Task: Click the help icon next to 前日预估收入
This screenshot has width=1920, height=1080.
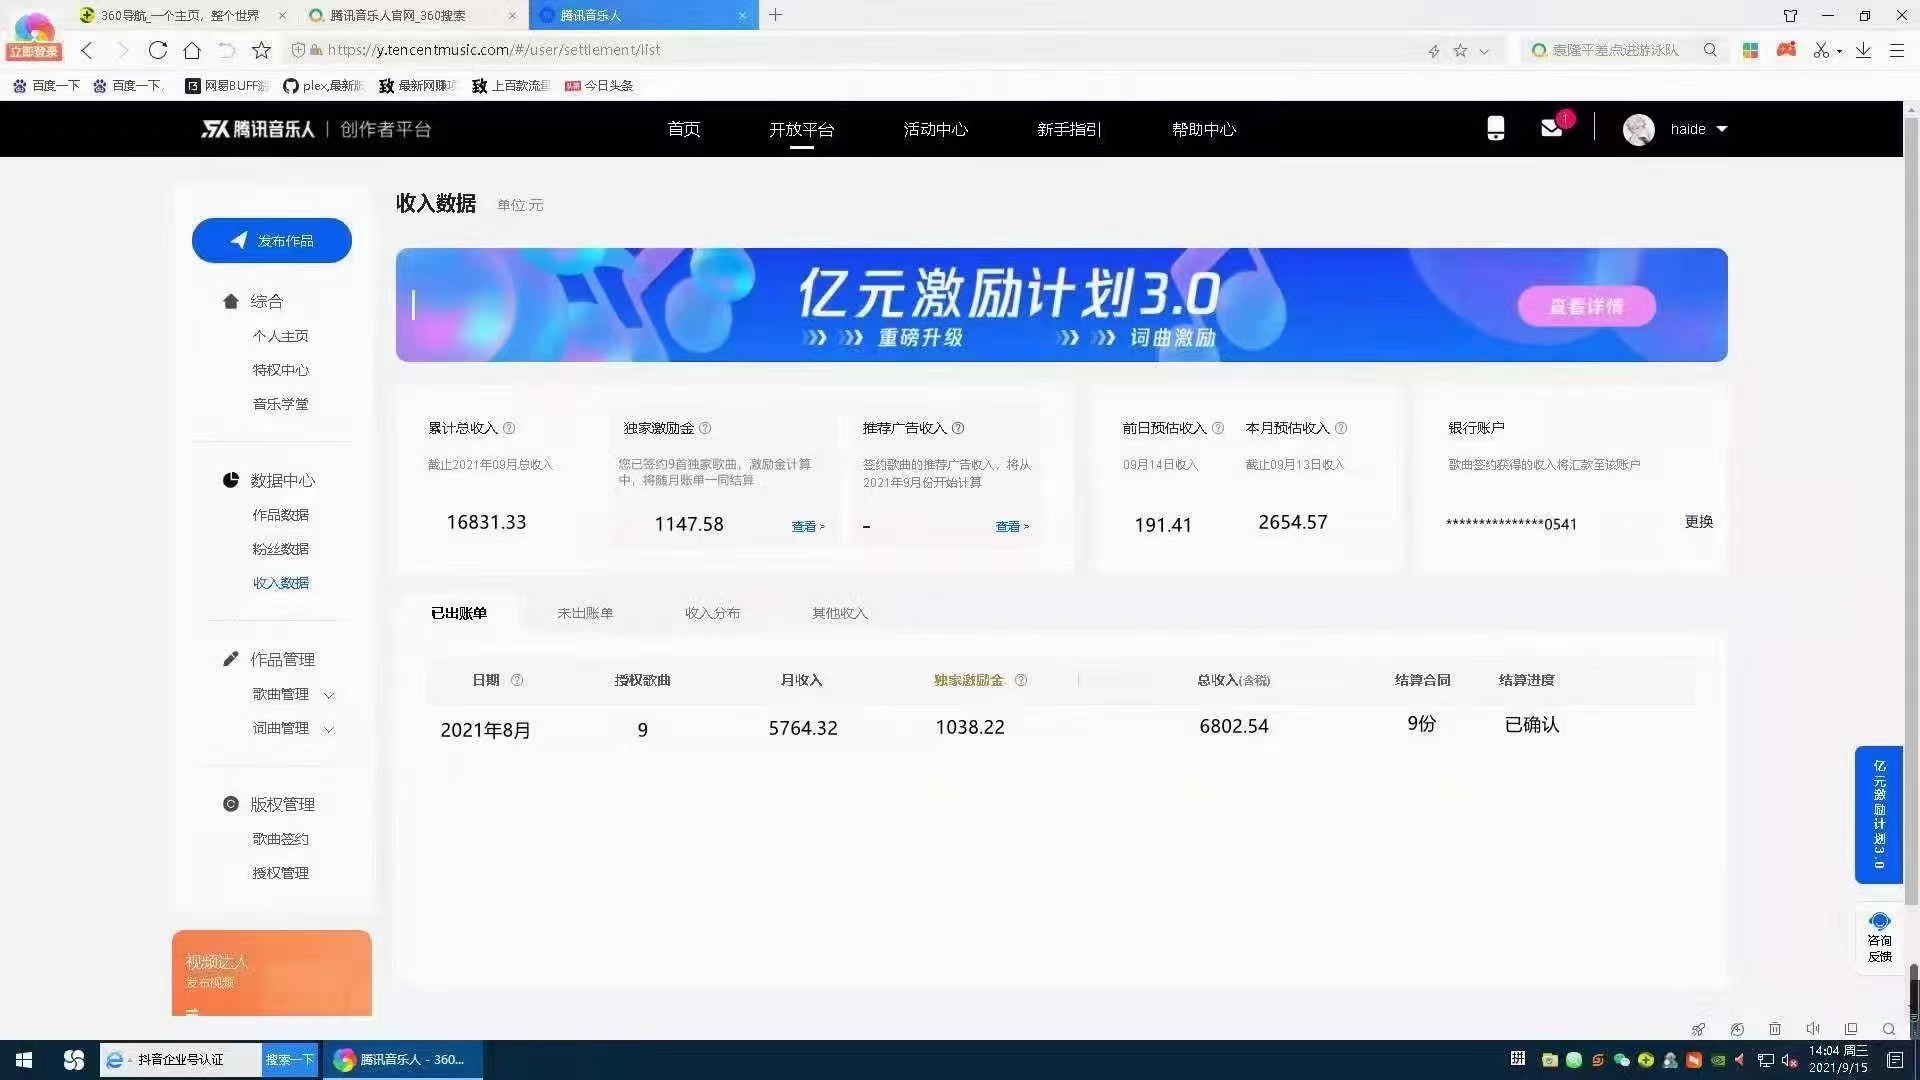Action: [1218, 428]
